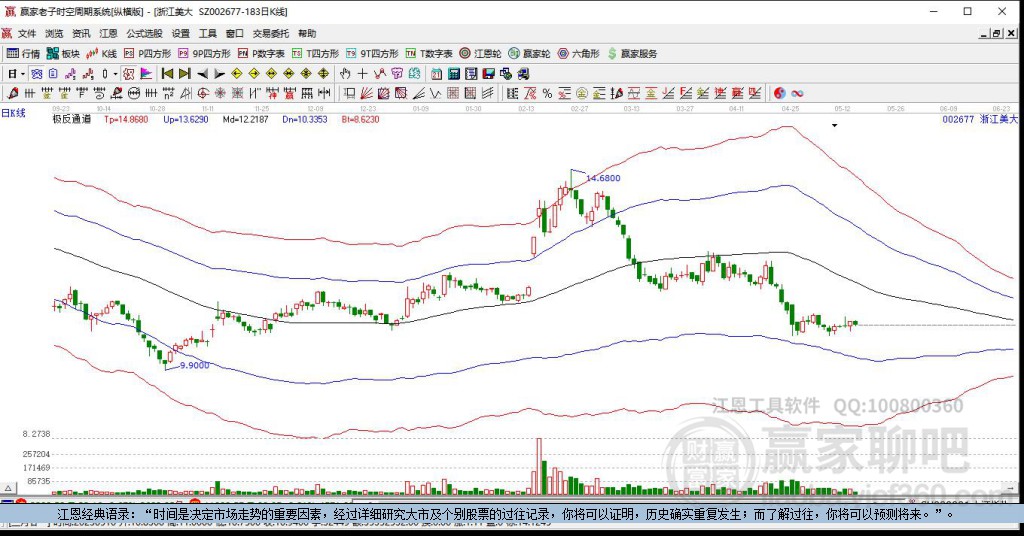
Task: Click the 9.9000 low price marker
Action: point(195,366)
